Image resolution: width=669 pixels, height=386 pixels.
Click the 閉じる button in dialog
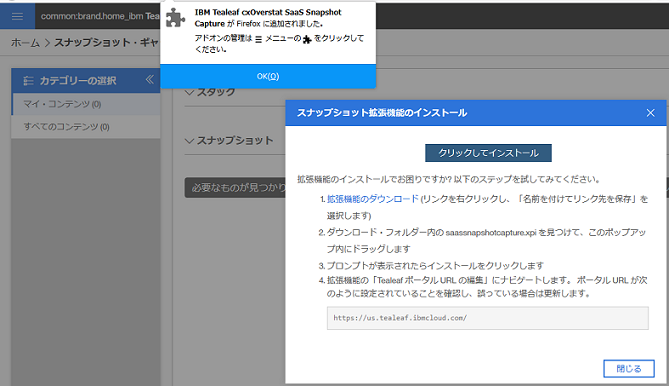click(x=628, y=369)
